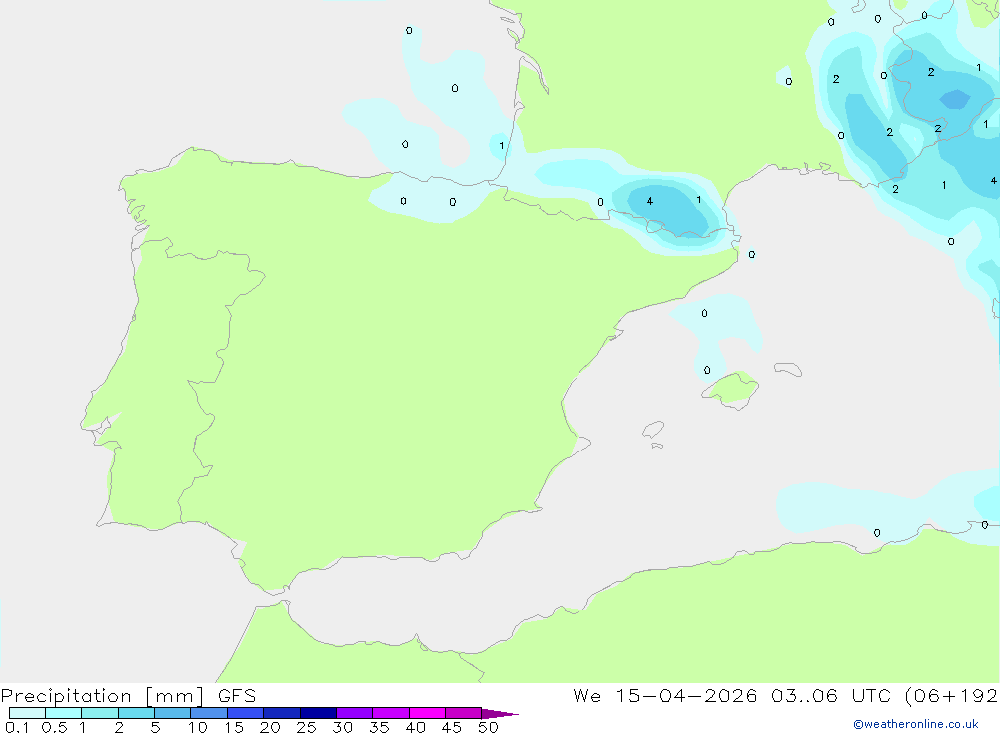Pick the 25–30 mm legend swatch
Viewport: 1000px width, 733px height.
coord(318,713)
